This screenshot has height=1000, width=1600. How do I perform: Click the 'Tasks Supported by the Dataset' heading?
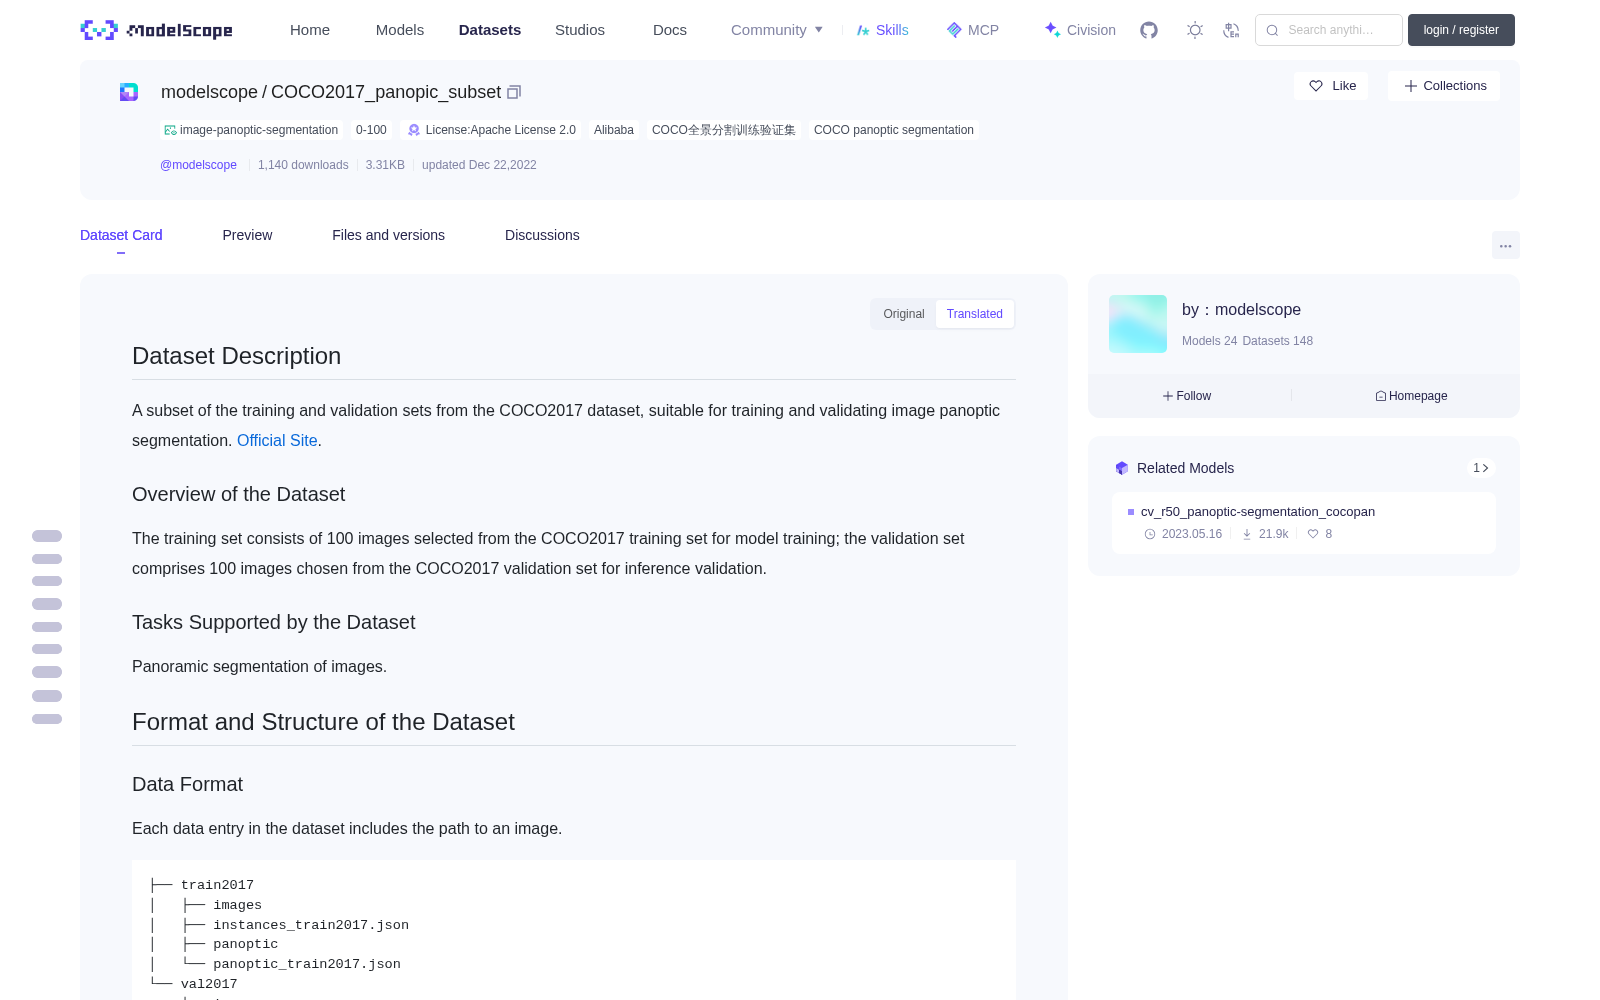[273, 622]
